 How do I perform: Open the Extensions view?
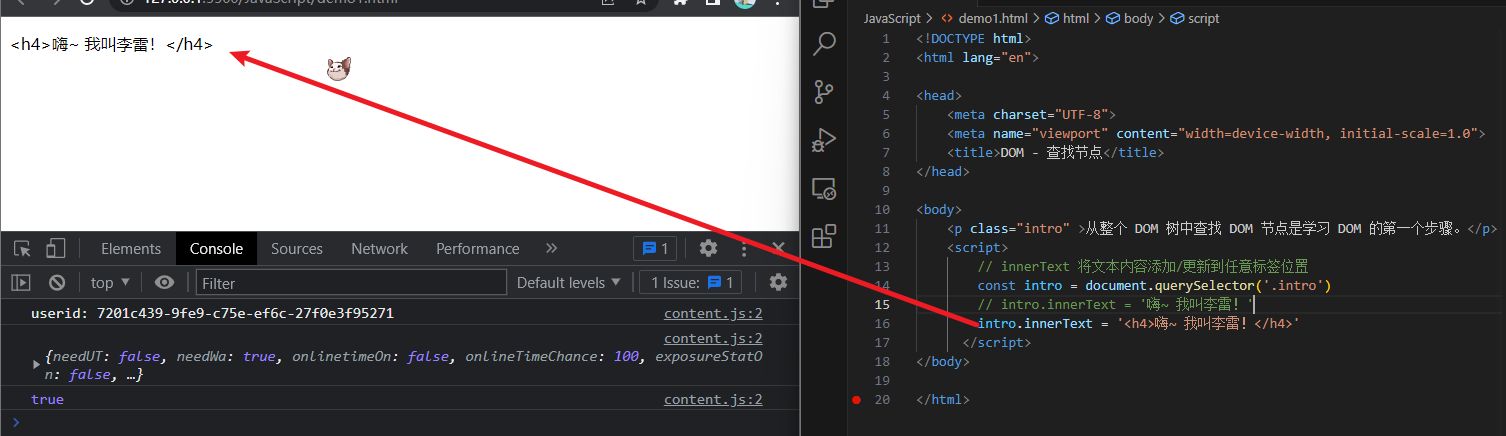click(x=824, y=236)
